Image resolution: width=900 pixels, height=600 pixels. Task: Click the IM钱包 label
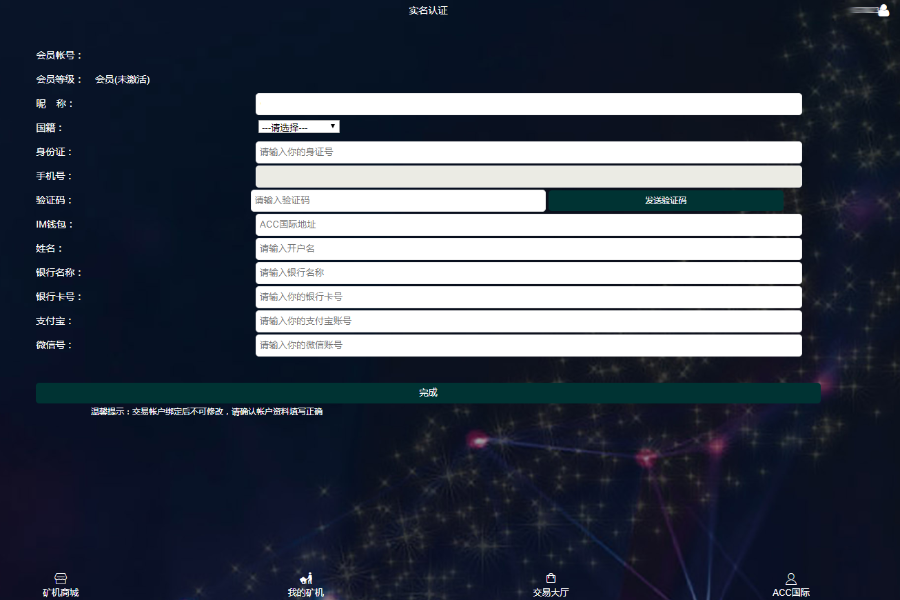pos(55,224)
